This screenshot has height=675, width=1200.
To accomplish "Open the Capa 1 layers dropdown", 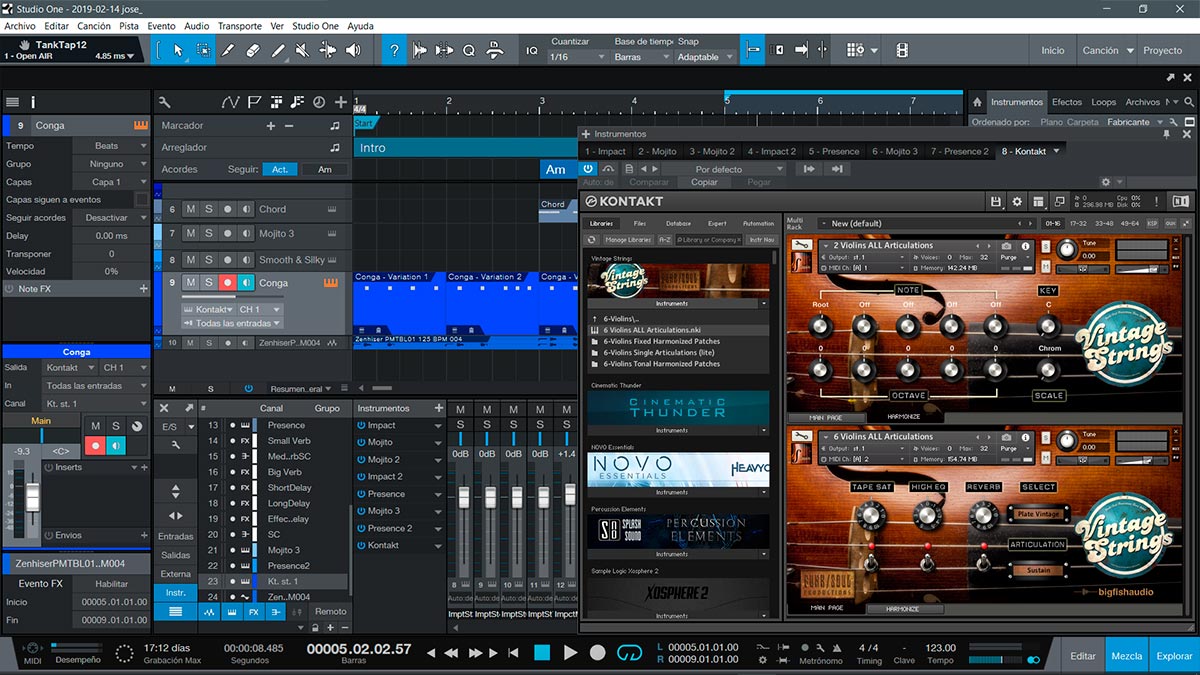I will (110, 182).
